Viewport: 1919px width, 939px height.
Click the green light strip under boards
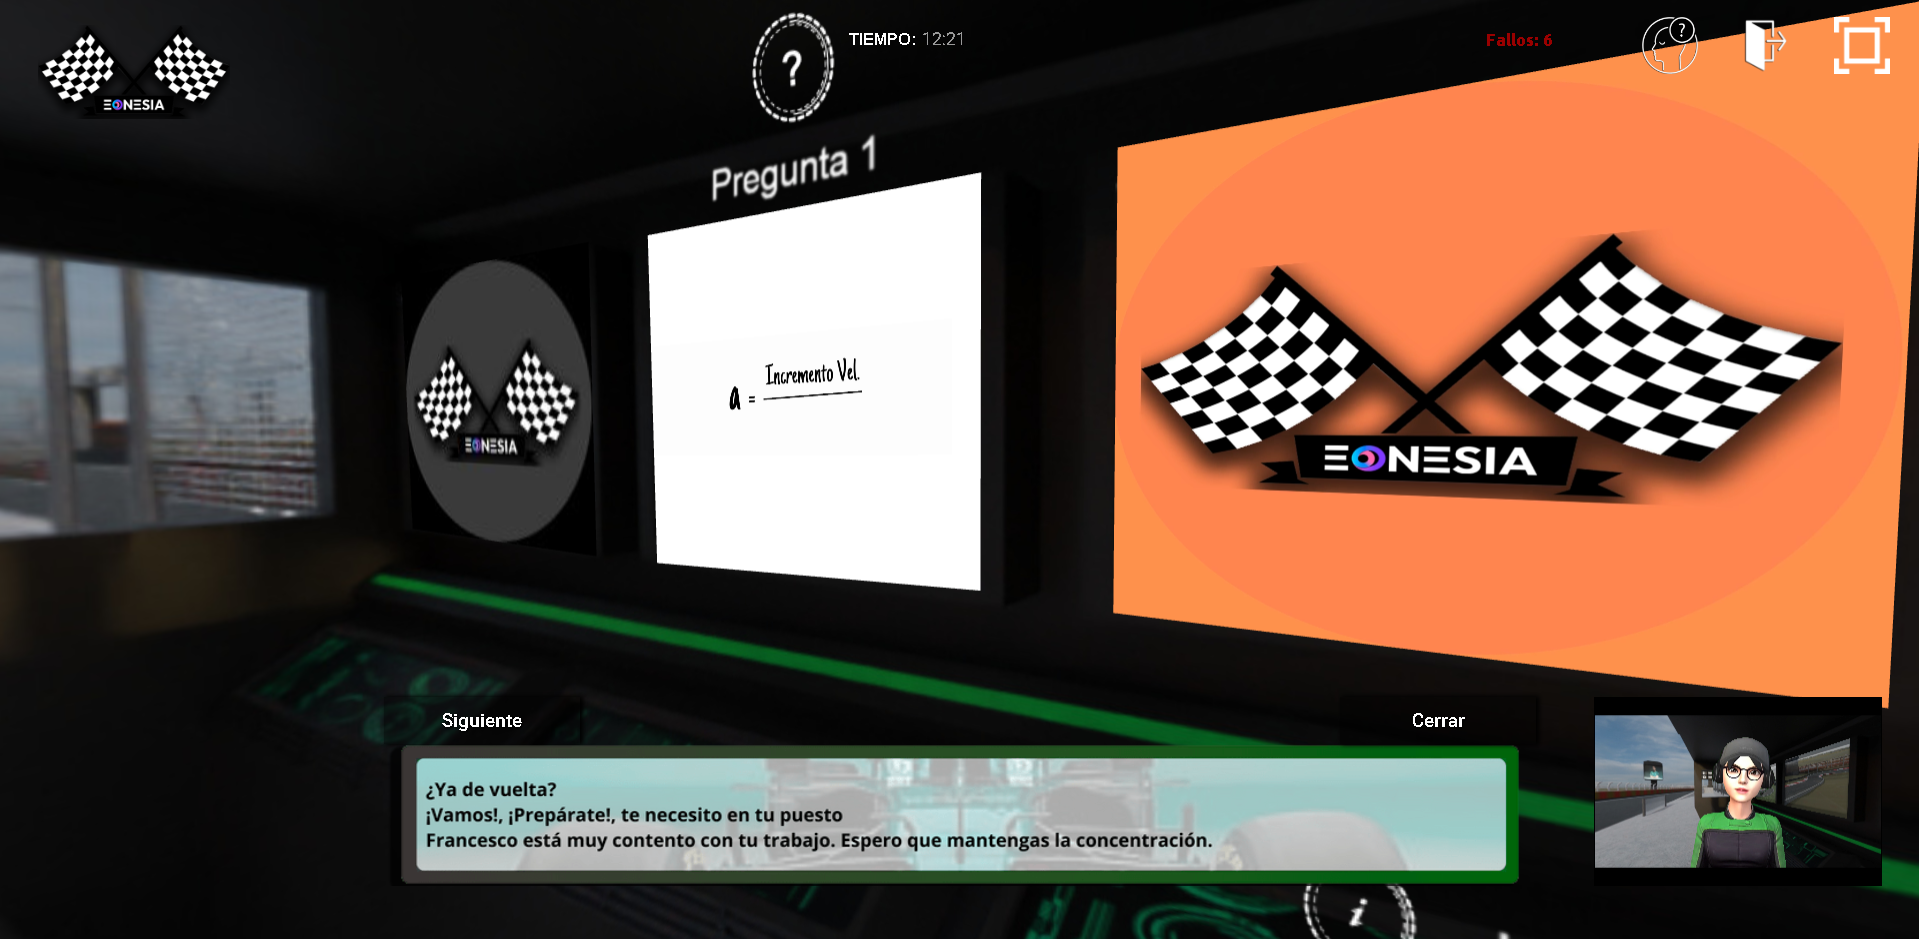pyautogui.click(x=700, y=630)
